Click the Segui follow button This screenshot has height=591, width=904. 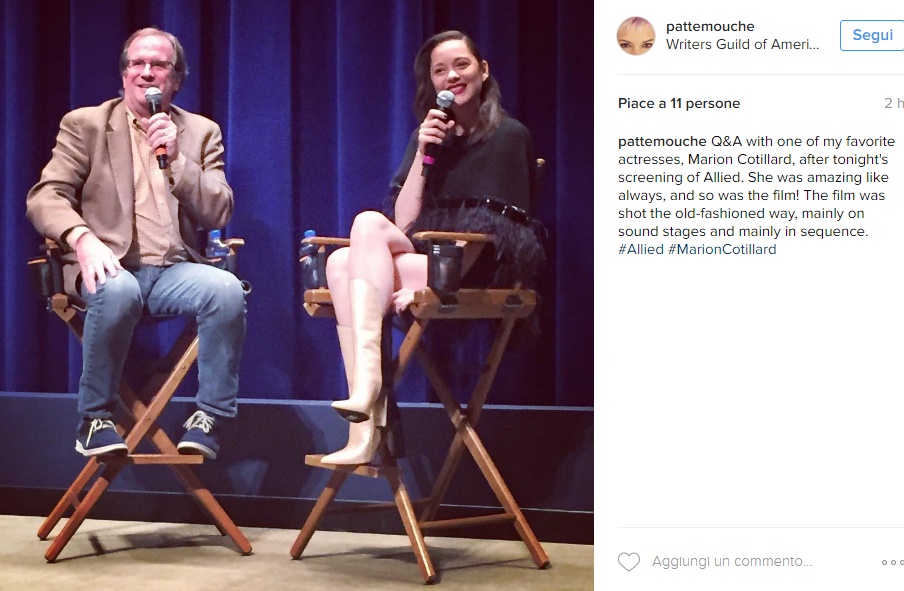pyautogui.click(x=872, y=35)
